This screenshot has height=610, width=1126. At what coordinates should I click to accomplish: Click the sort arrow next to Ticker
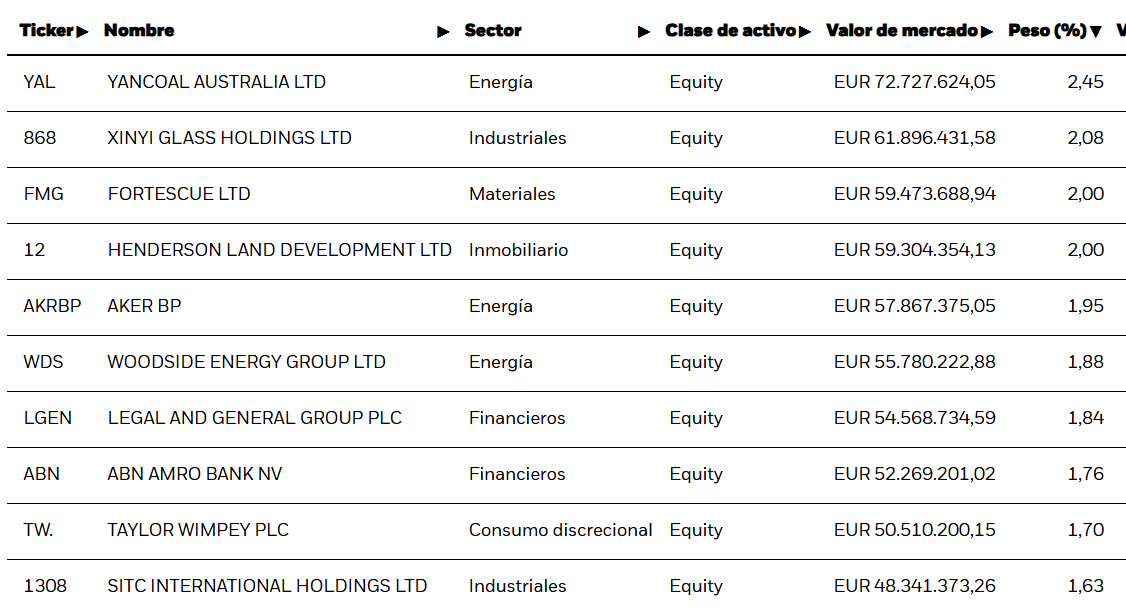82,31
